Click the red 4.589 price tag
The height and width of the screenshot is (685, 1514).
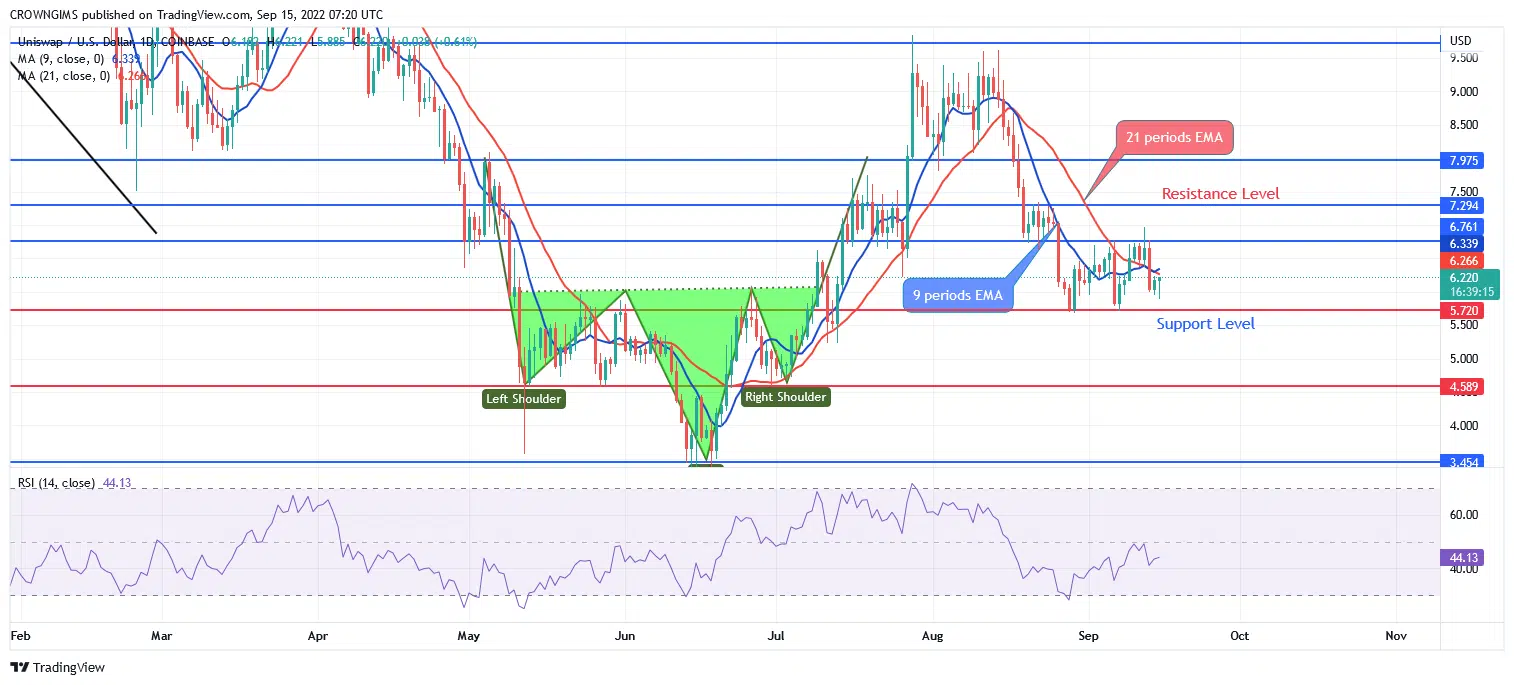[1461, 387]
